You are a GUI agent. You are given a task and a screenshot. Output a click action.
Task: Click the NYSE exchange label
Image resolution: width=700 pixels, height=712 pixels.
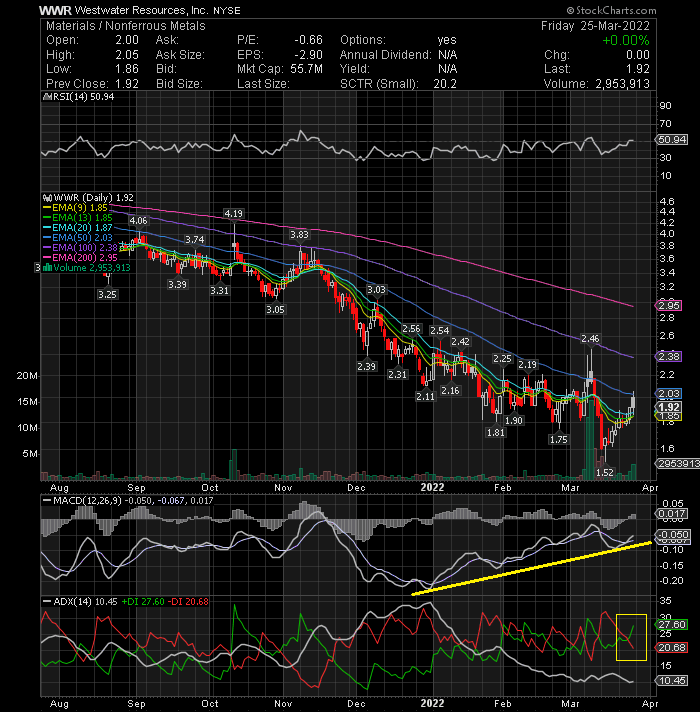coord(227,10)
